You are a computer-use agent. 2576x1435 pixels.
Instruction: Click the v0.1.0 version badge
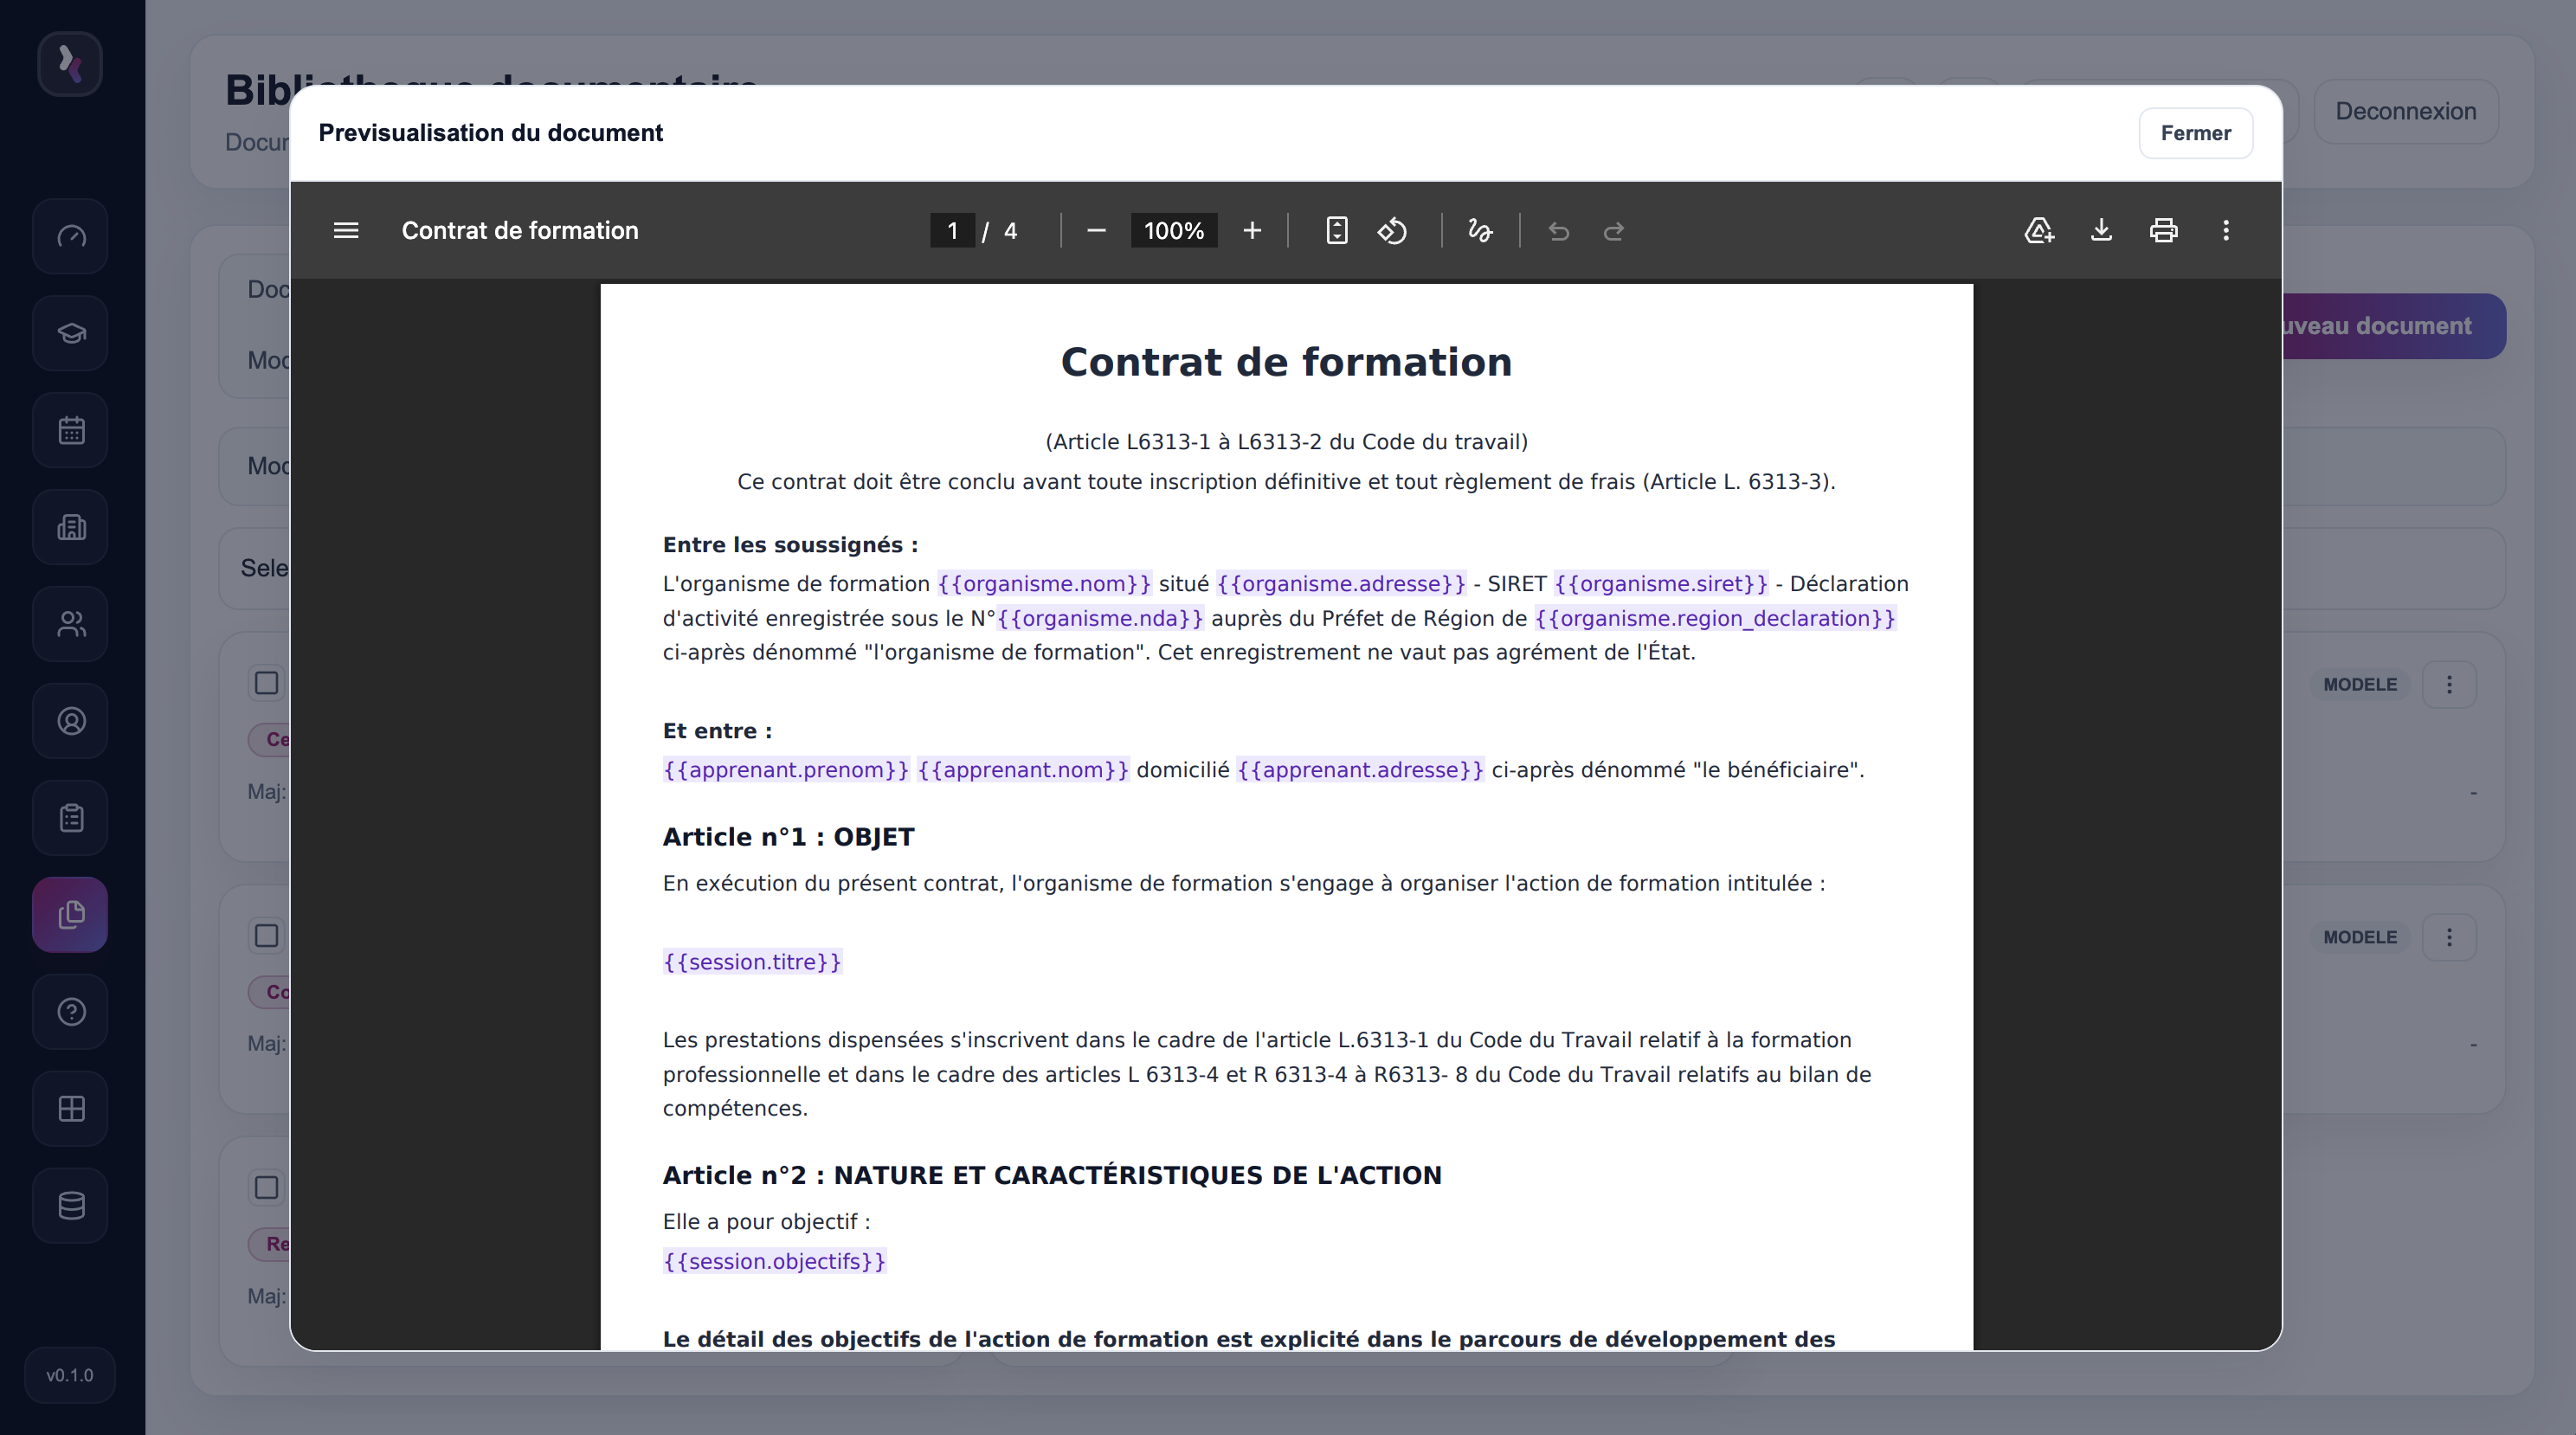click(70, 1375)
